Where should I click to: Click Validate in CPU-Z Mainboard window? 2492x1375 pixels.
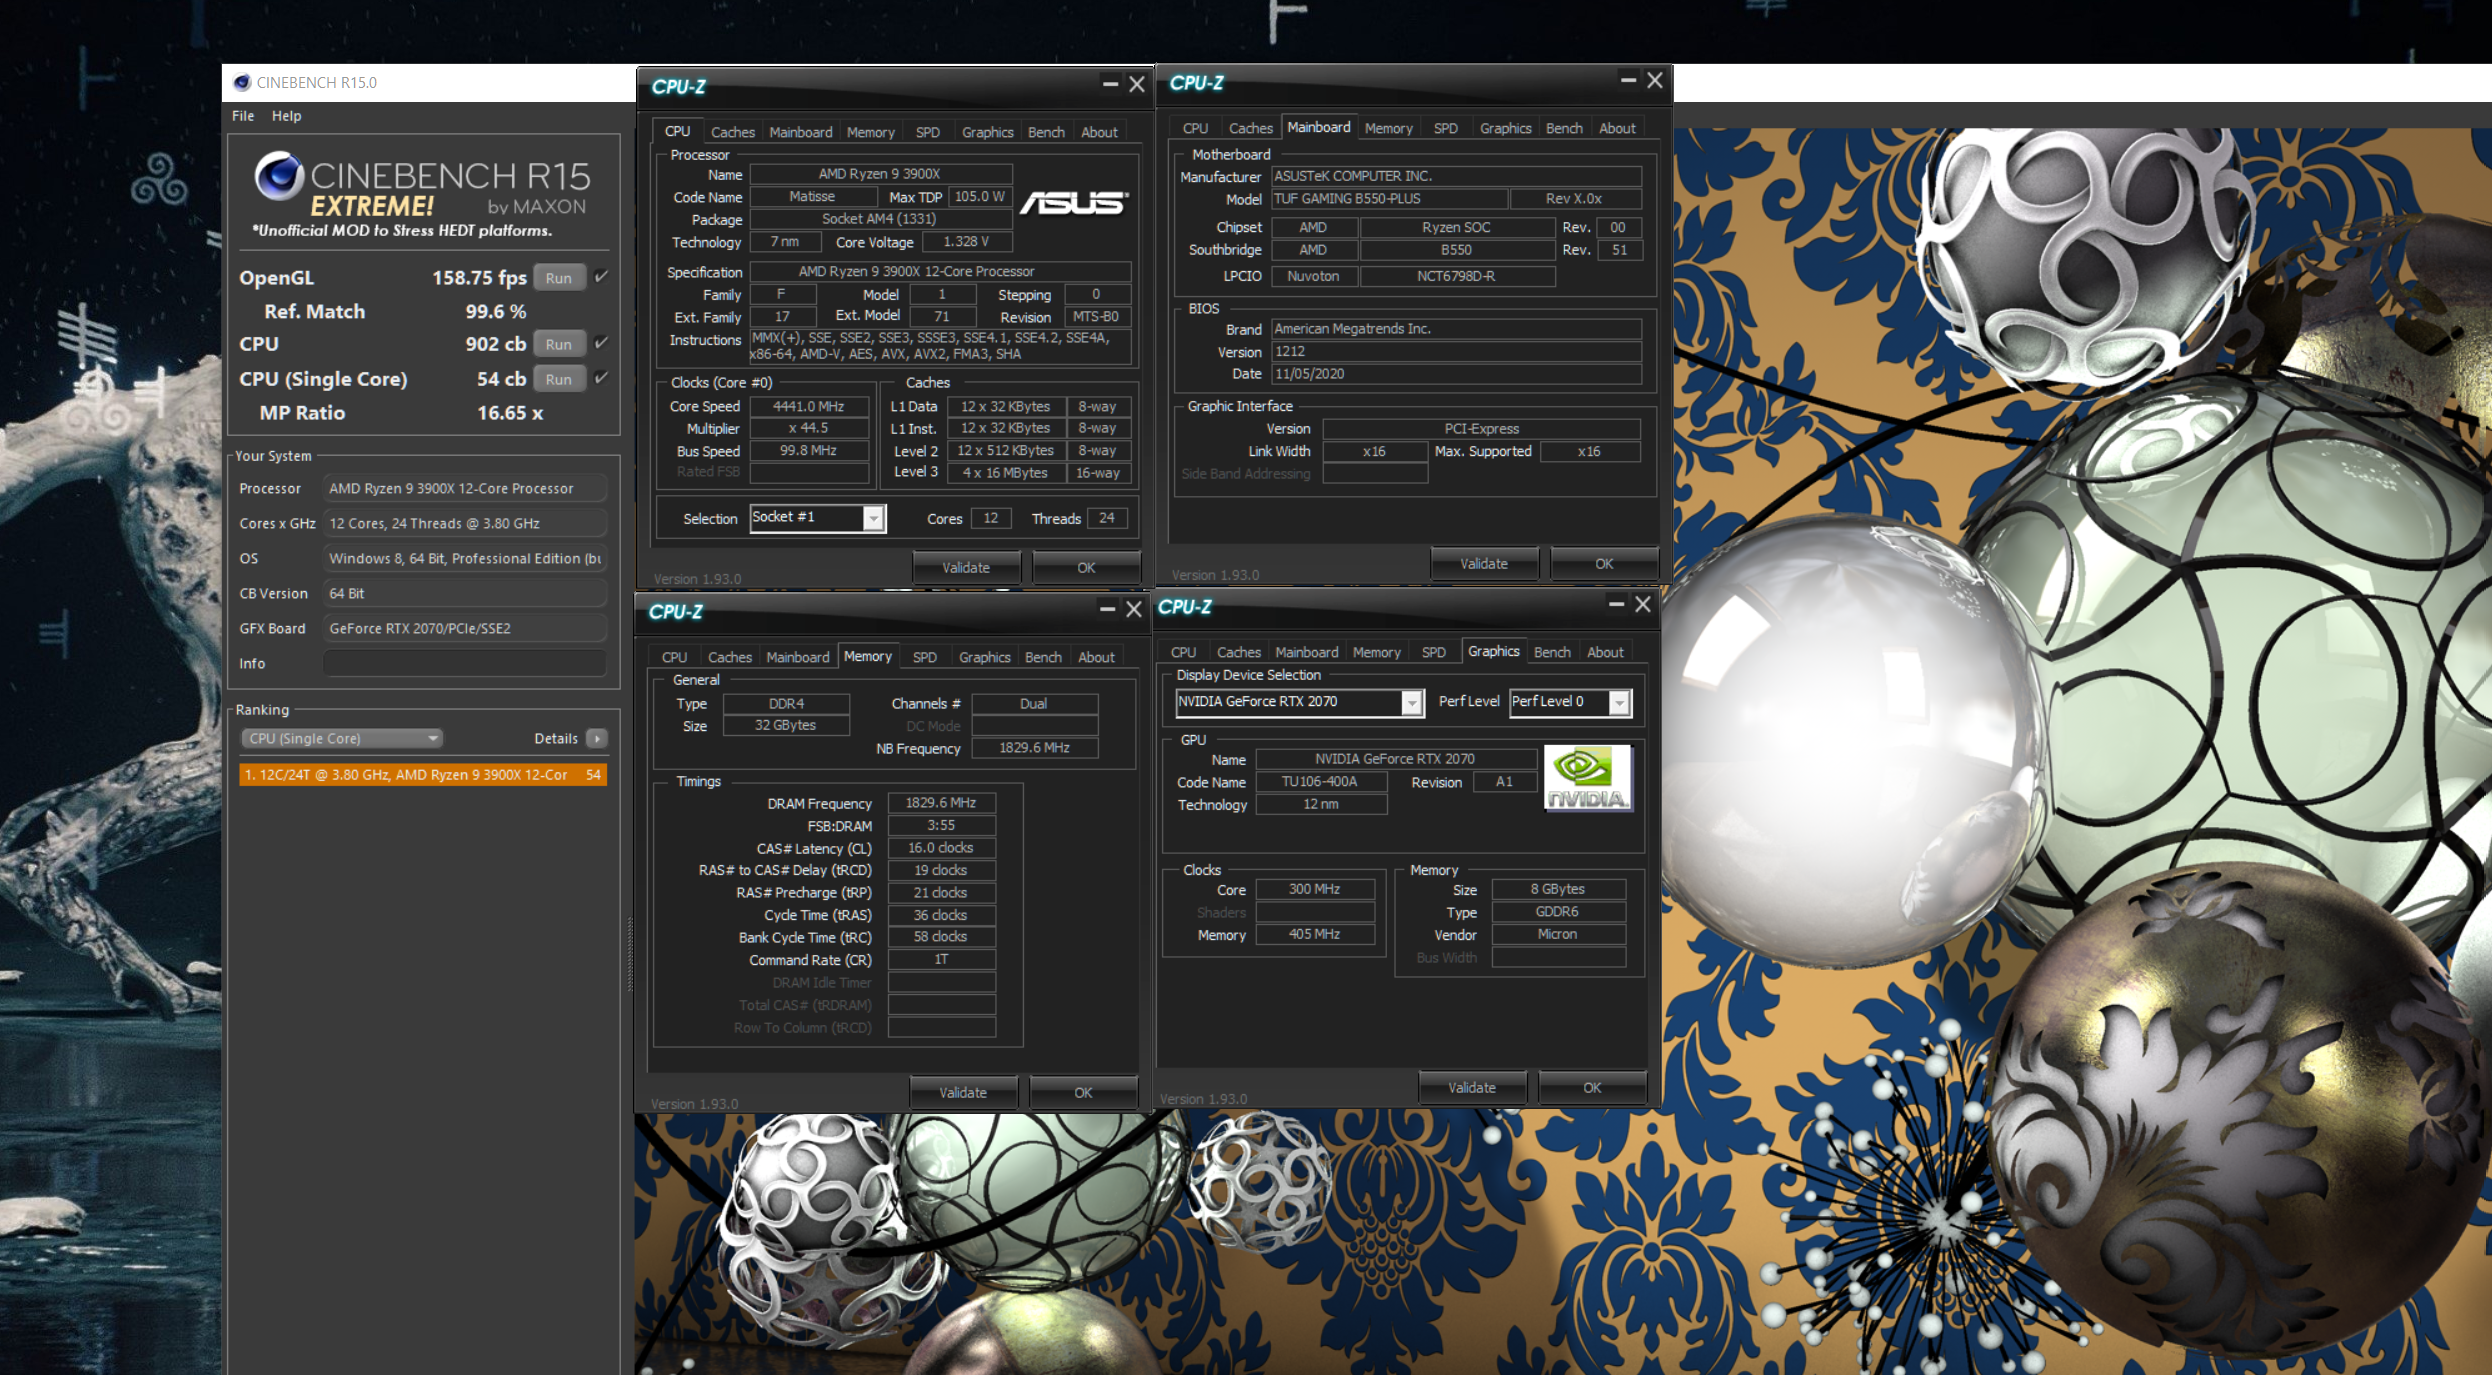pyautogui.click(x=1484, y=563)
